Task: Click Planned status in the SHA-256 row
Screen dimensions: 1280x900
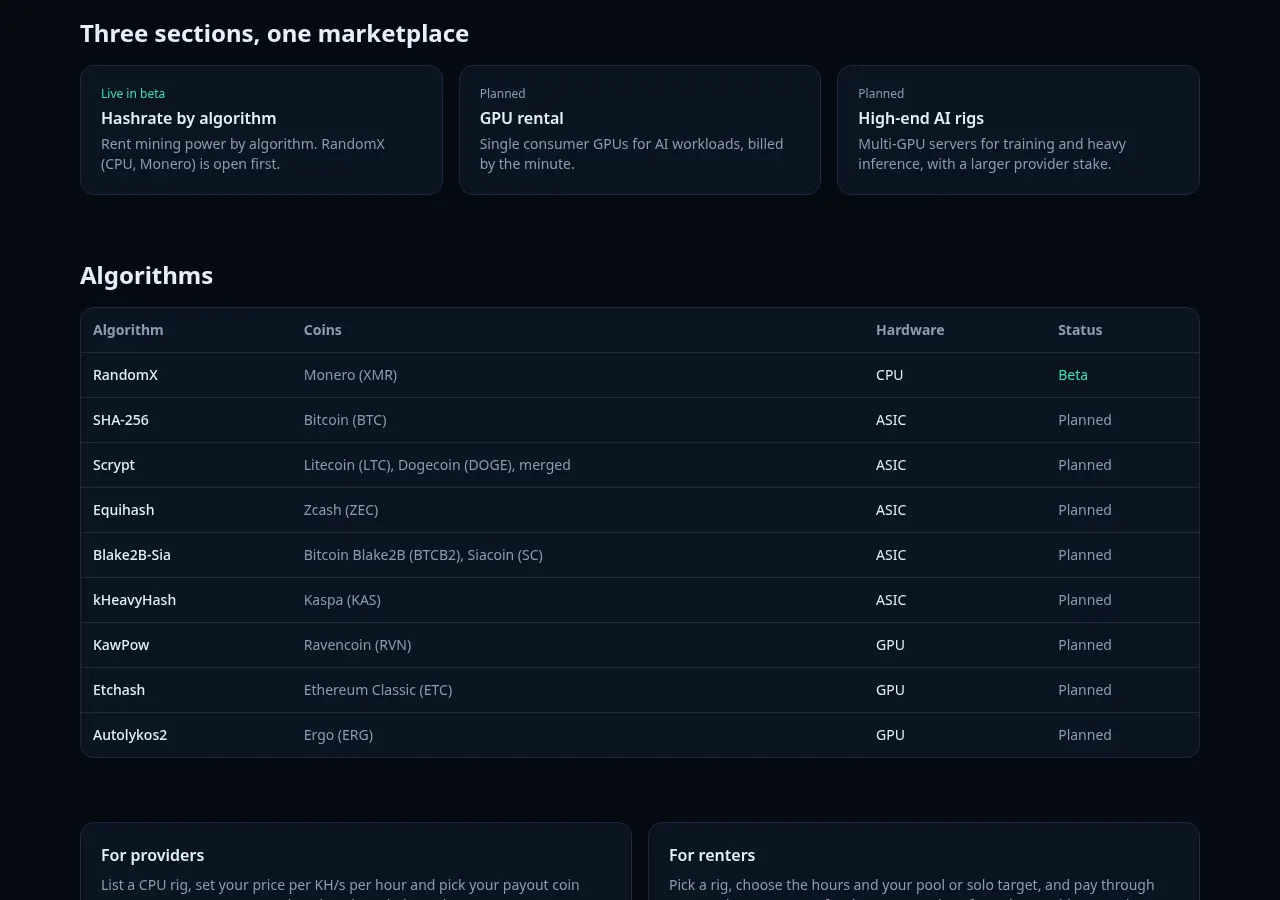Action: click(x=1085, y=420)
